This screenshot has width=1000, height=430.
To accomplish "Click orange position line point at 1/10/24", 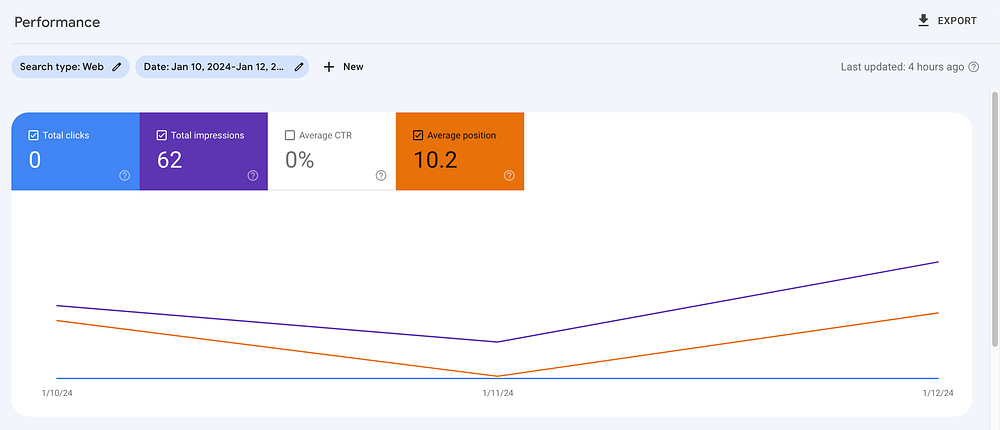I will coord(57,320).
